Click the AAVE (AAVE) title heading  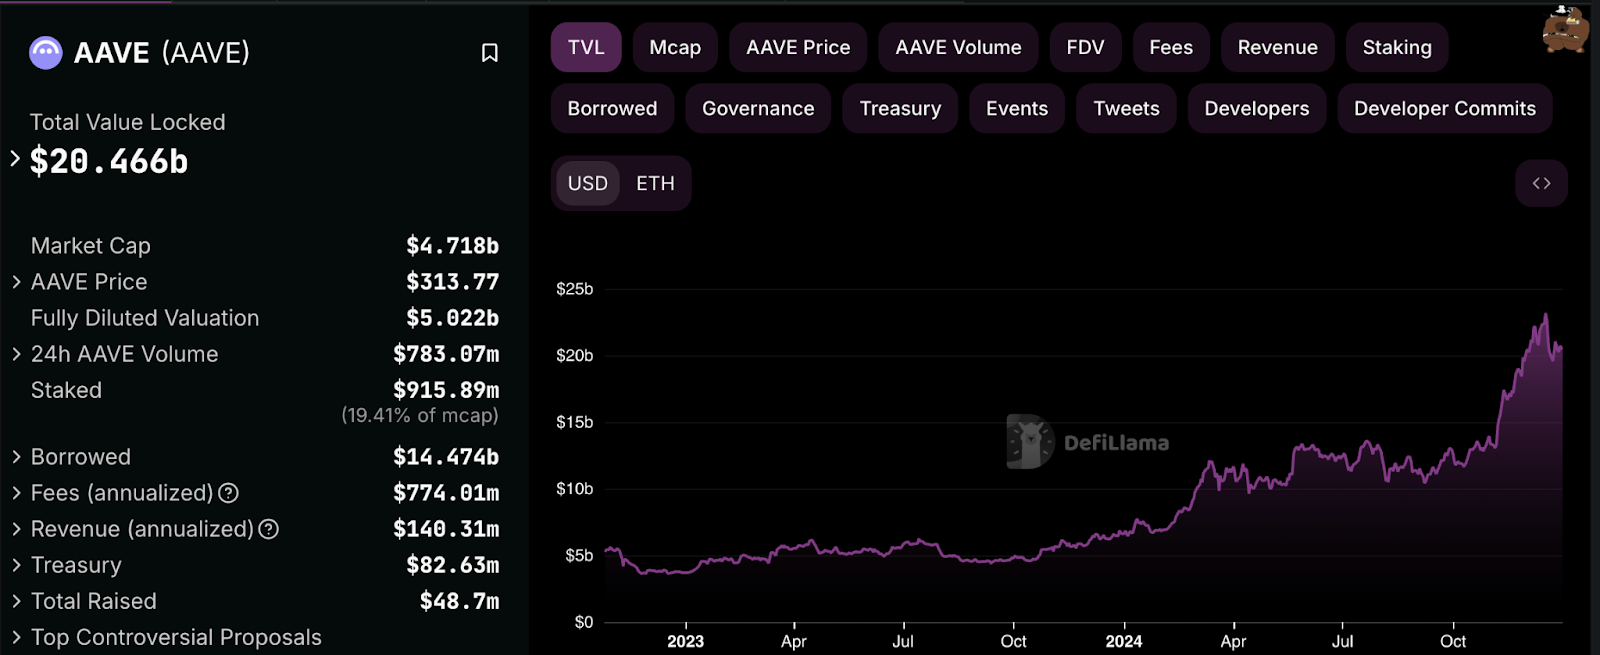162,52
